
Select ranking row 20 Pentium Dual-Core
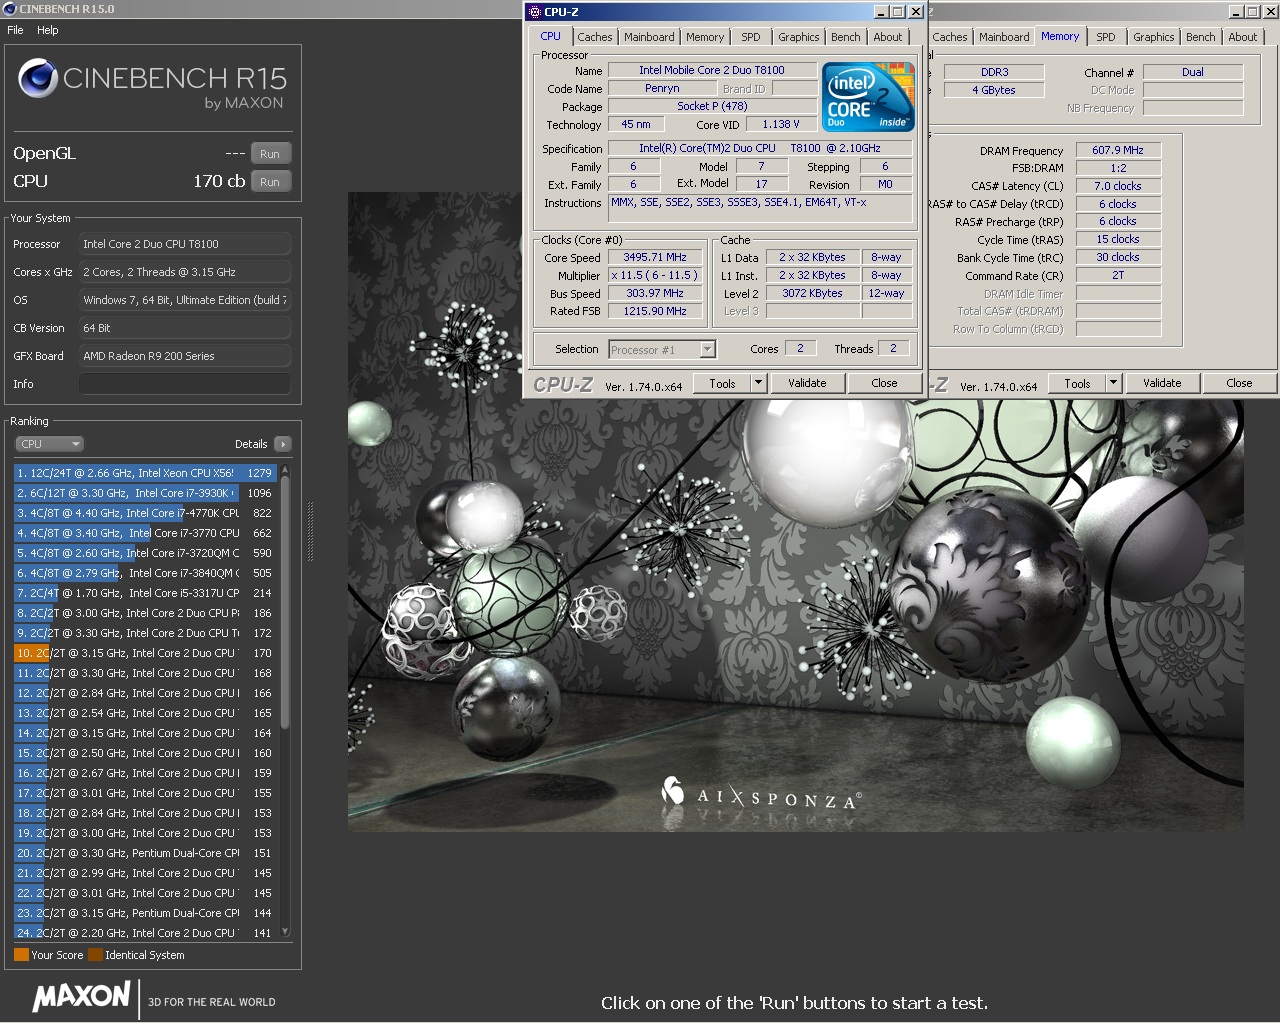click(145, 853)
